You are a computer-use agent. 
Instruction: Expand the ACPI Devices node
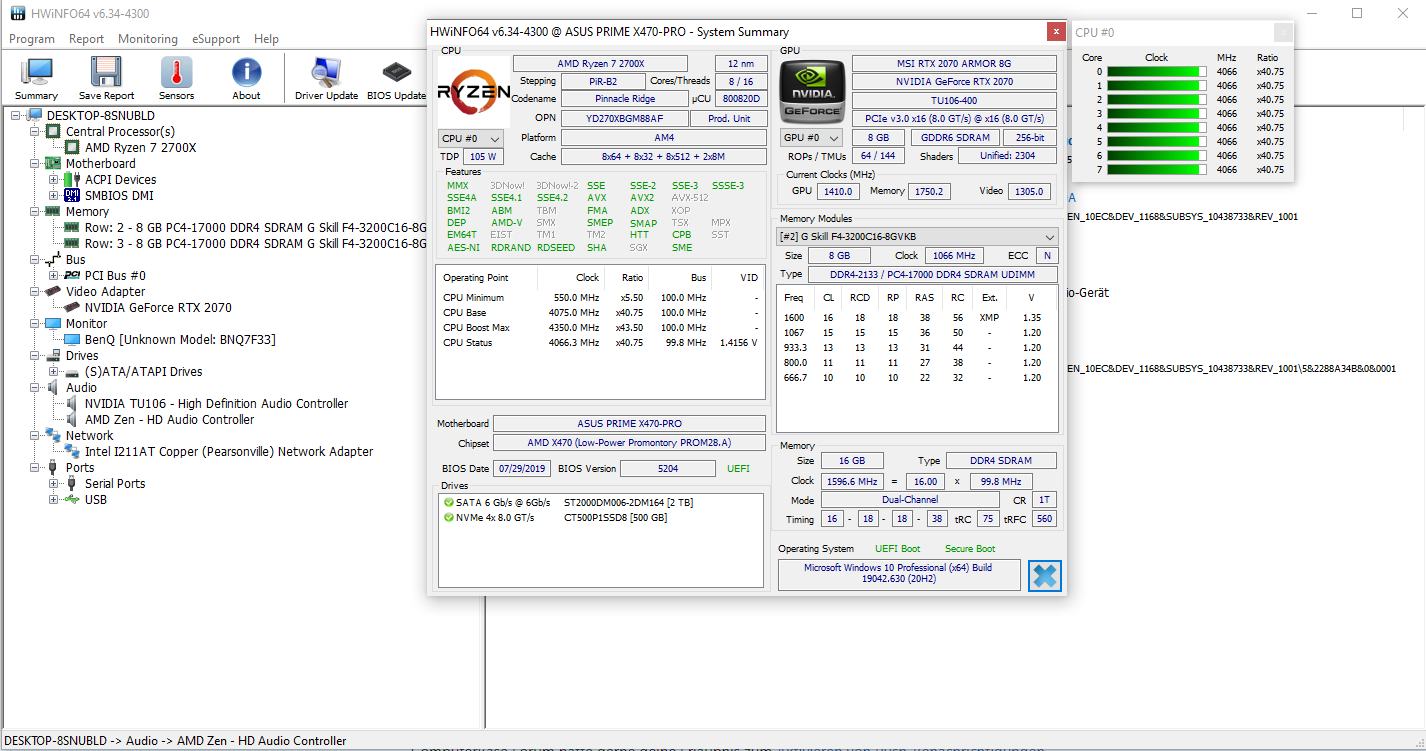[x=54, y=180]
